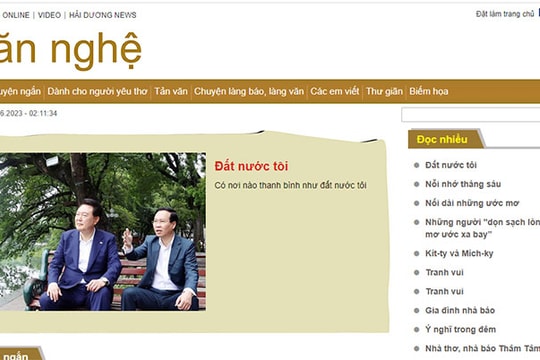Open the featured article photo of two men
The height and width of the screenshot is (360, 540).
click(x=103, y=232)
